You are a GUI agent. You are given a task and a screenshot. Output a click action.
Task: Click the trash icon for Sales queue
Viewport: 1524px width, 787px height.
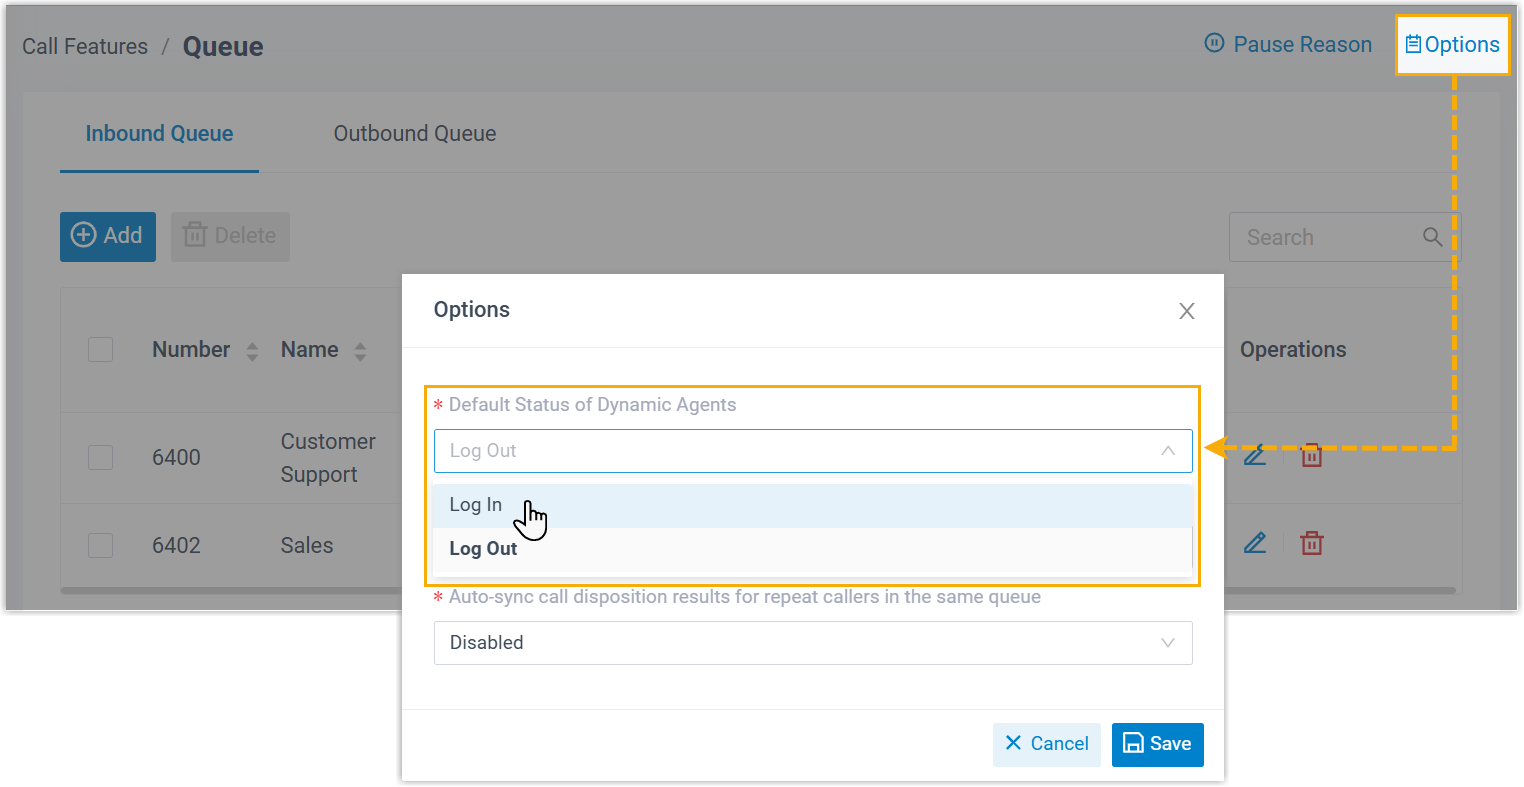click(1311, 543)
